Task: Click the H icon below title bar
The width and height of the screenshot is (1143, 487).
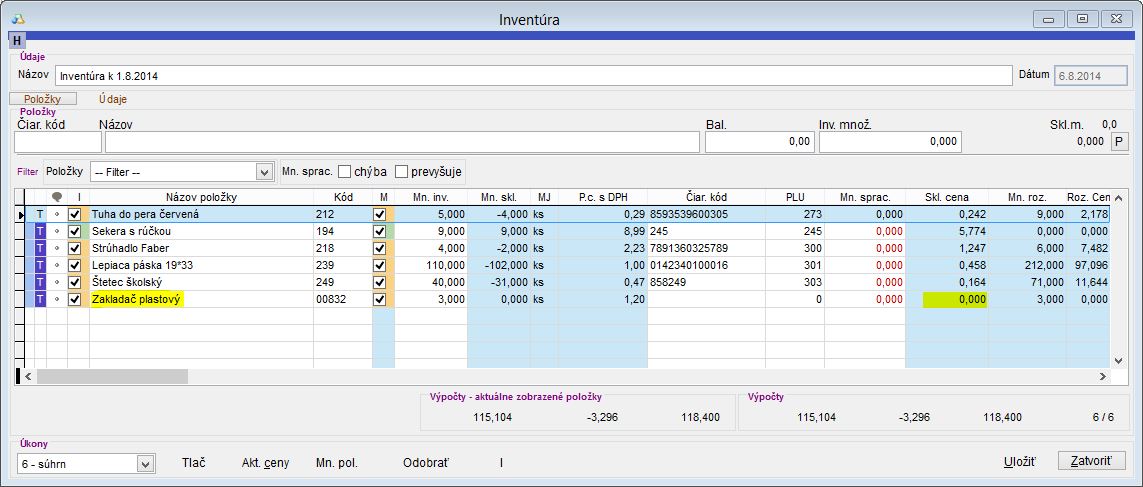Action: click(17, 40)
